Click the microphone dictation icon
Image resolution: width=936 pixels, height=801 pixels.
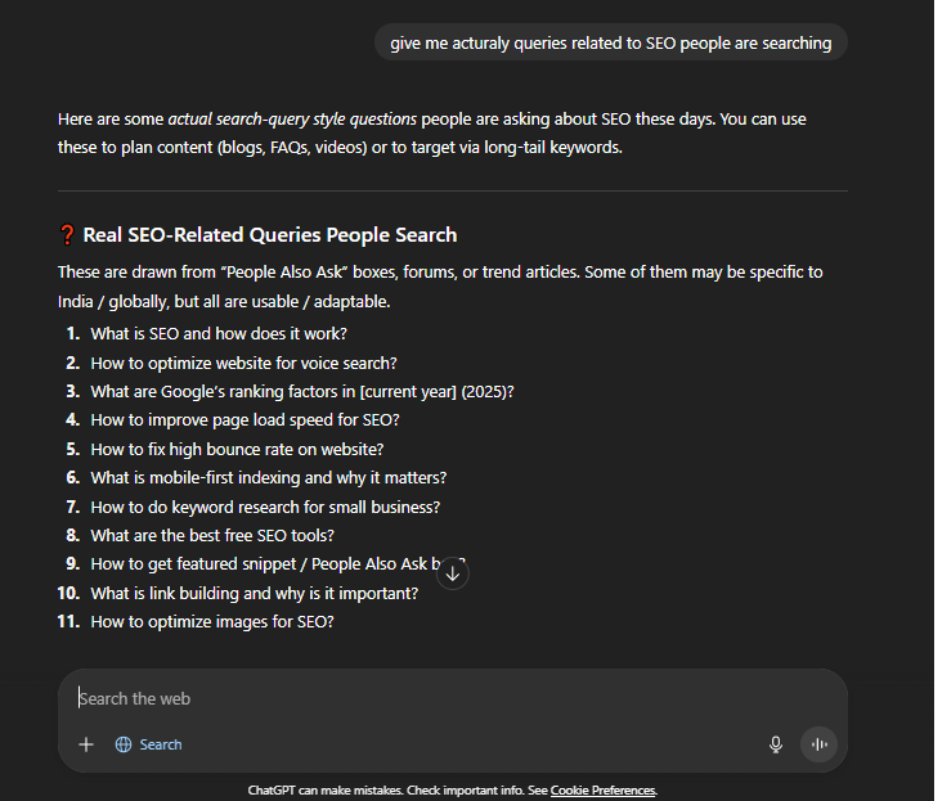pos(775,744)
